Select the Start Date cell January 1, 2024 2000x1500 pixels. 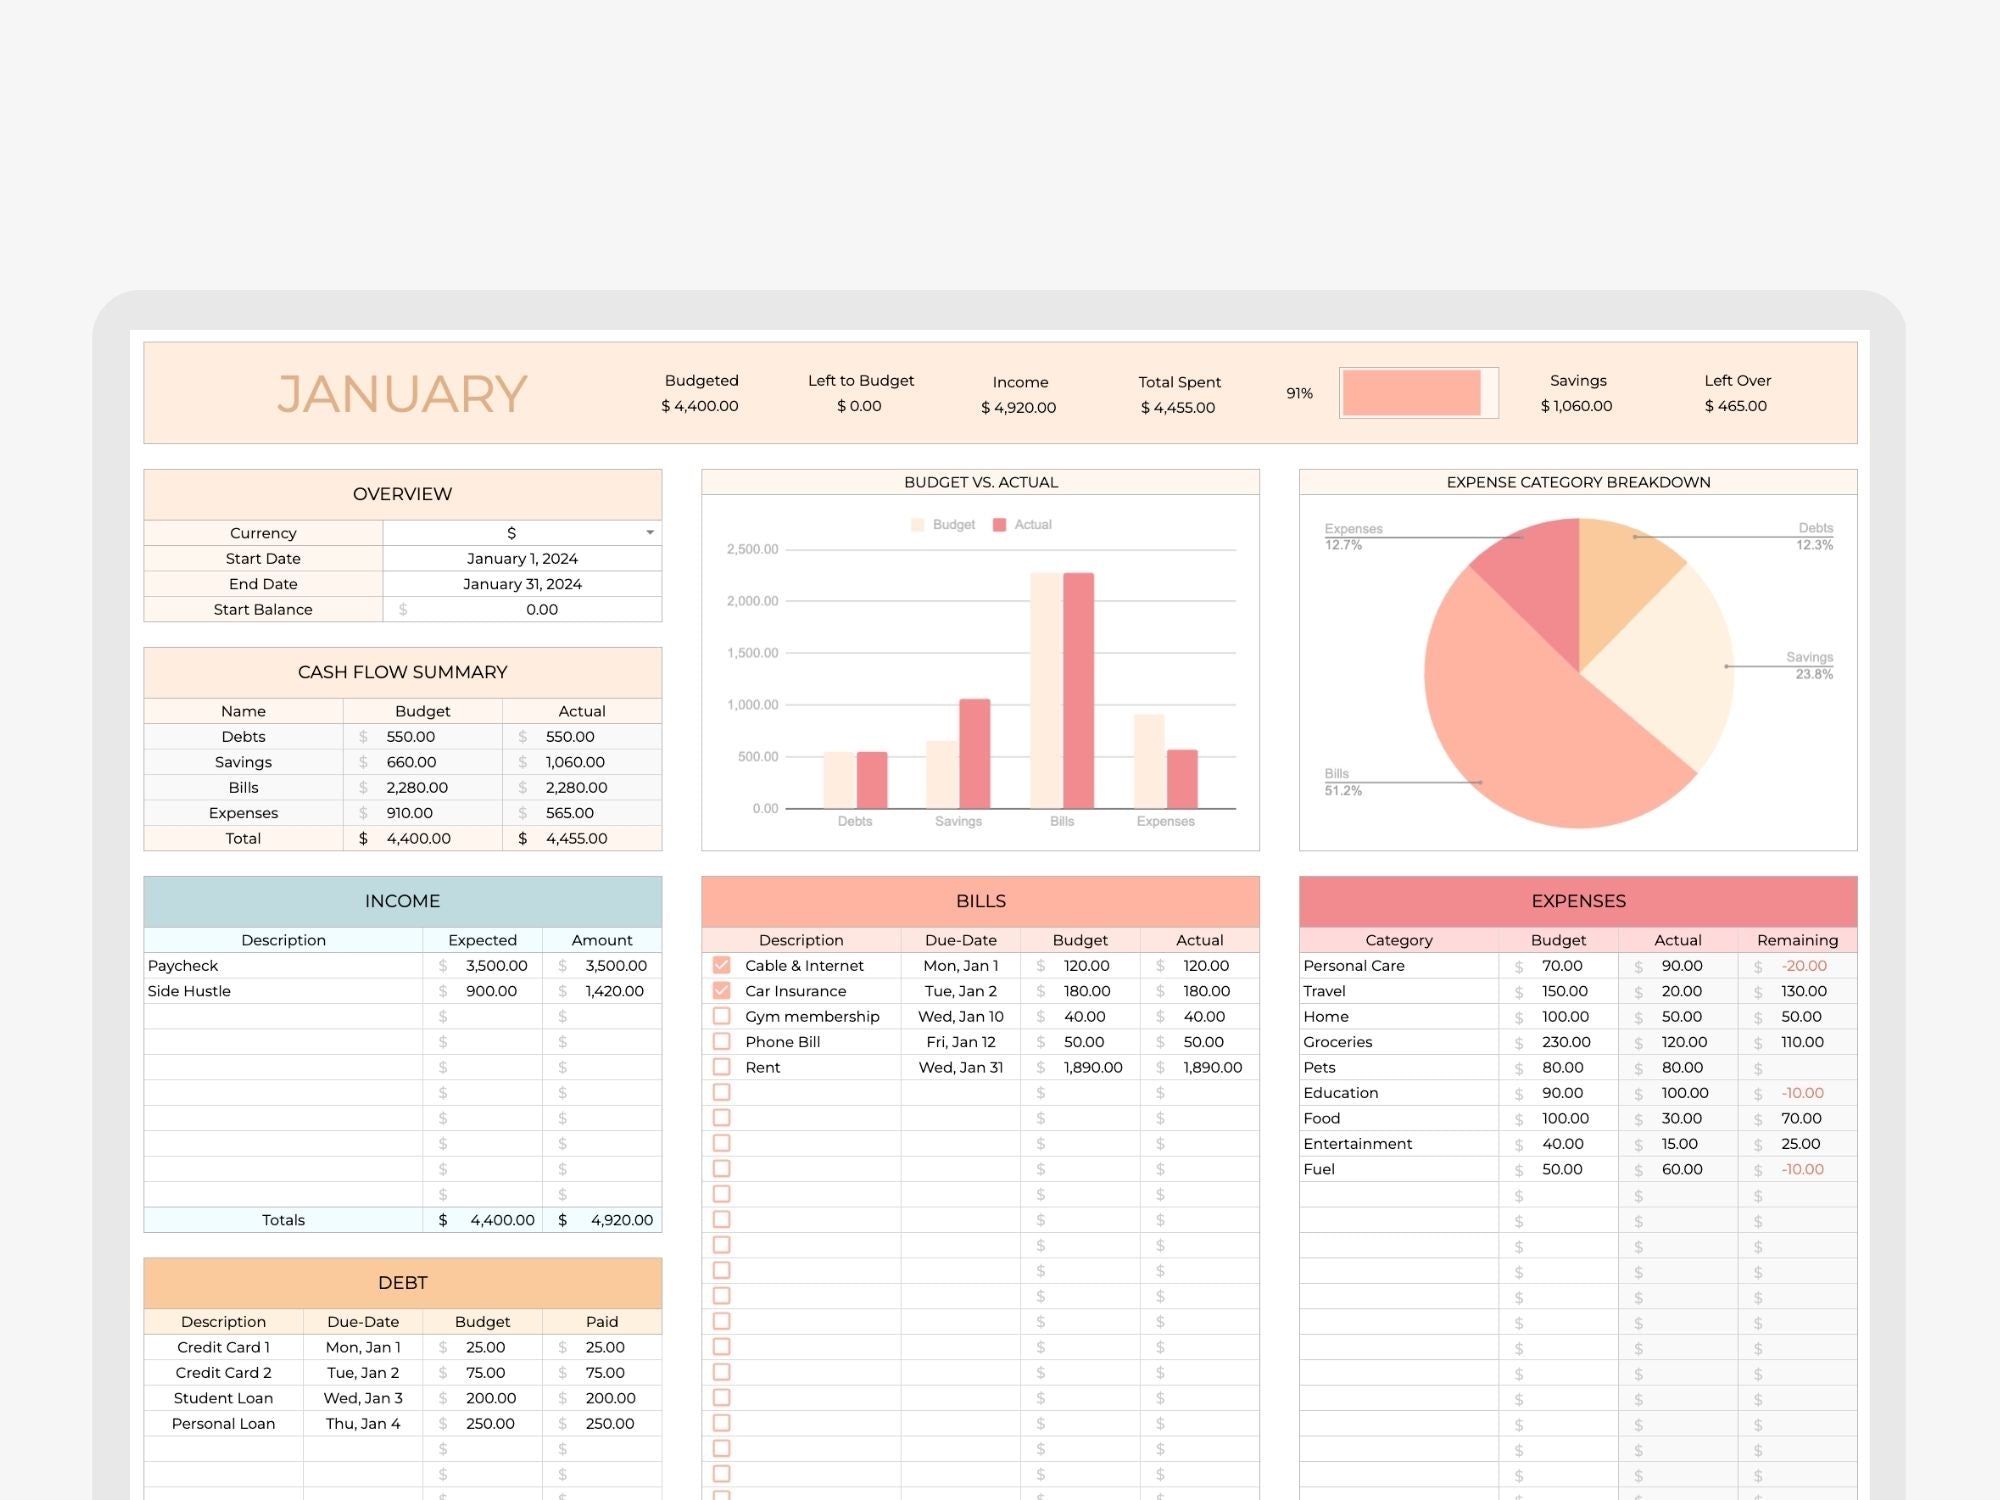point(522,559)
